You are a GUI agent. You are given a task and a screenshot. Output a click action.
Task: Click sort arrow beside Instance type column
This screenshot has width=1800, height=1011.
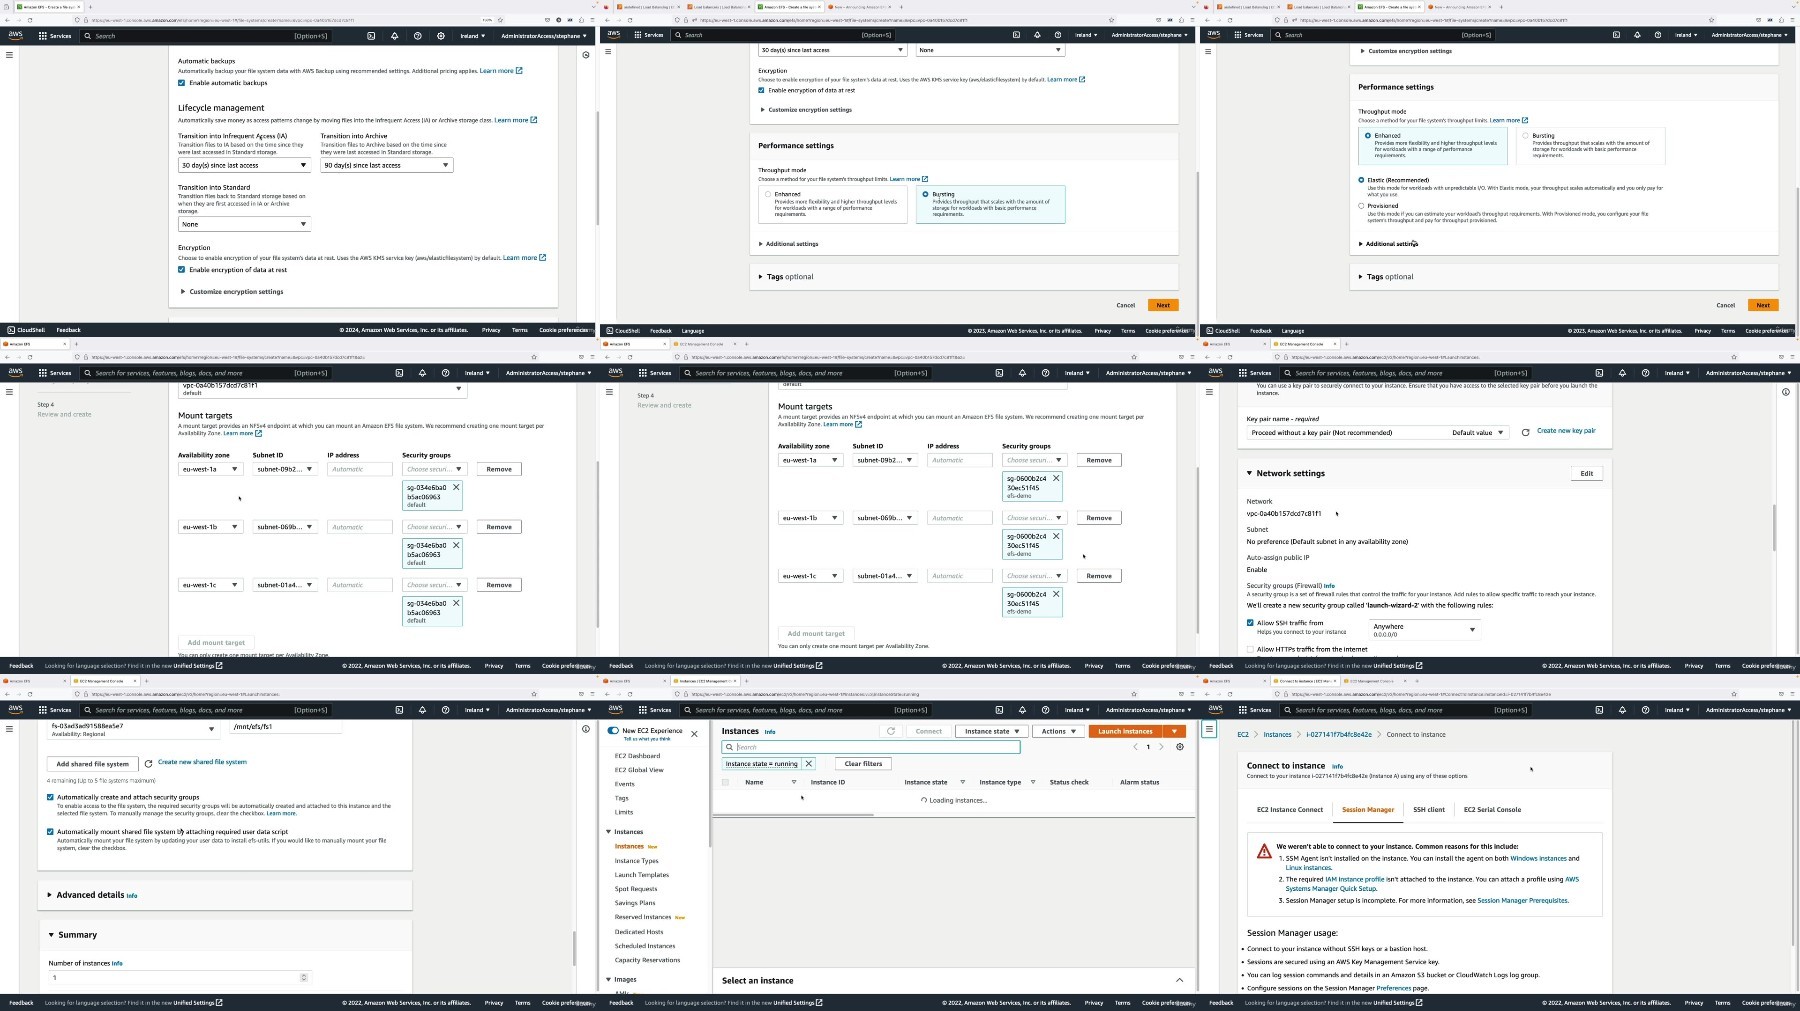point(1033,782)
